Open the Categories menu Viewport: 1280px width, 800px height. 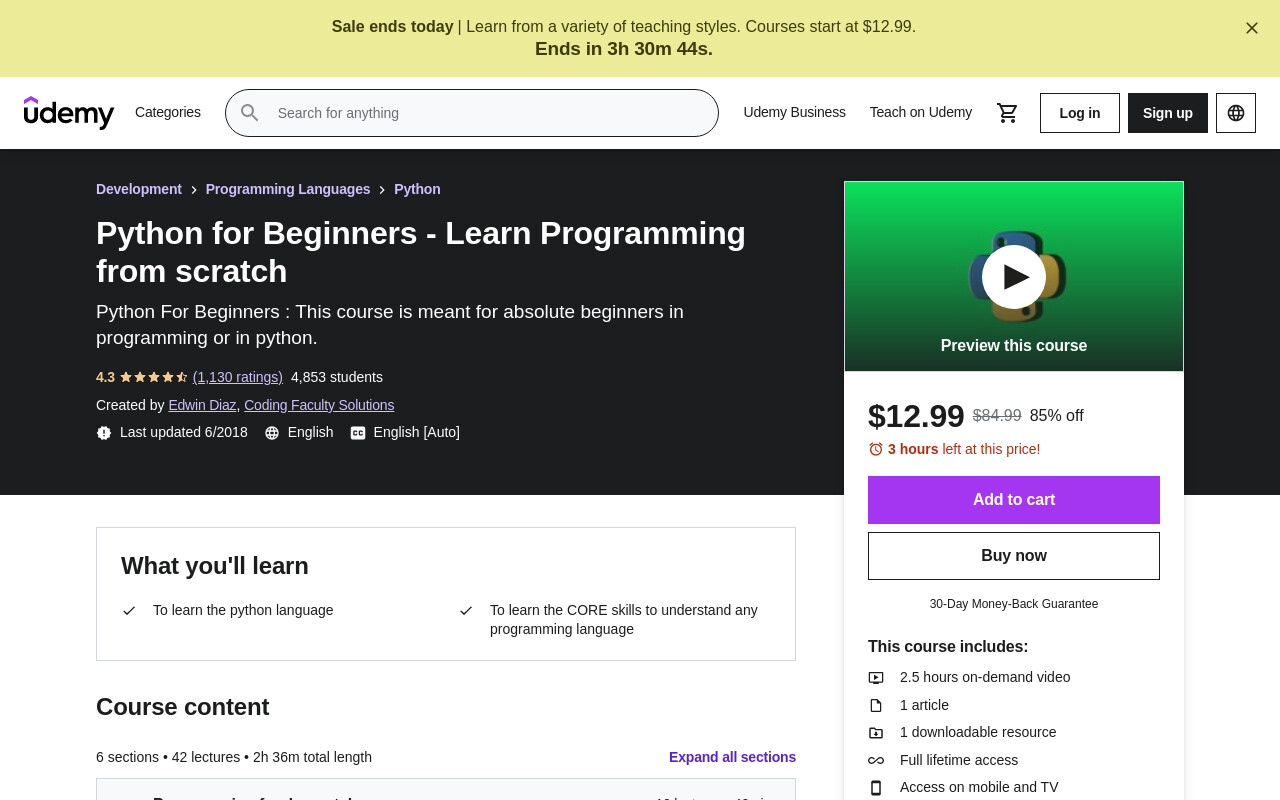click(x=168, y=112)
